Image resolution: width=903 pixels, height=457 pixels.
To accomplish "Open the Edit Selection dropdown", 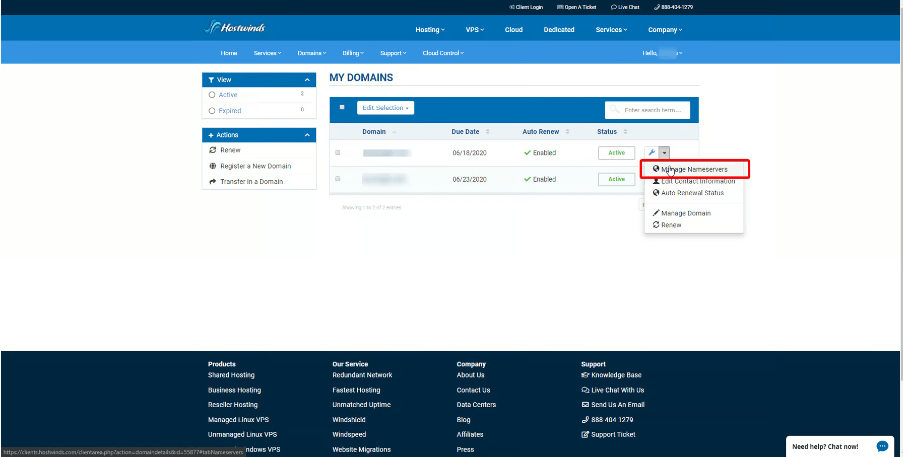I will point(385,108).
